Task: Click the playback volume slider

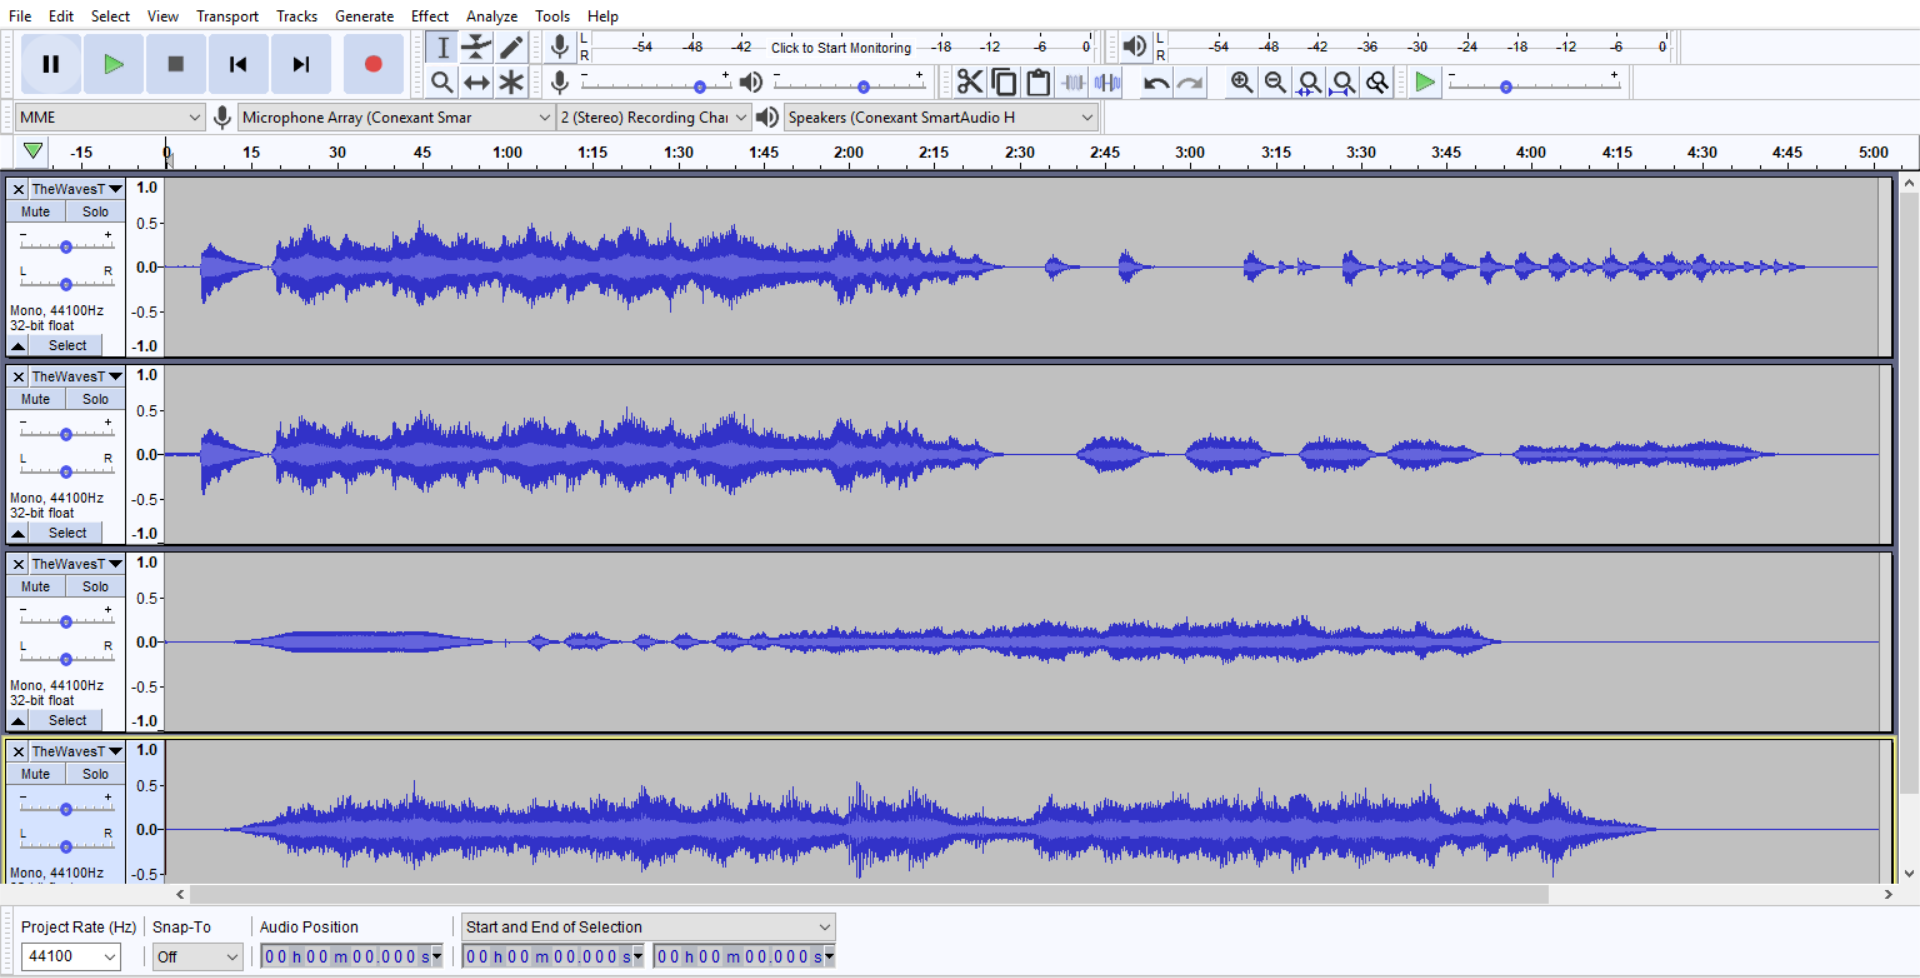Action: 849,84
